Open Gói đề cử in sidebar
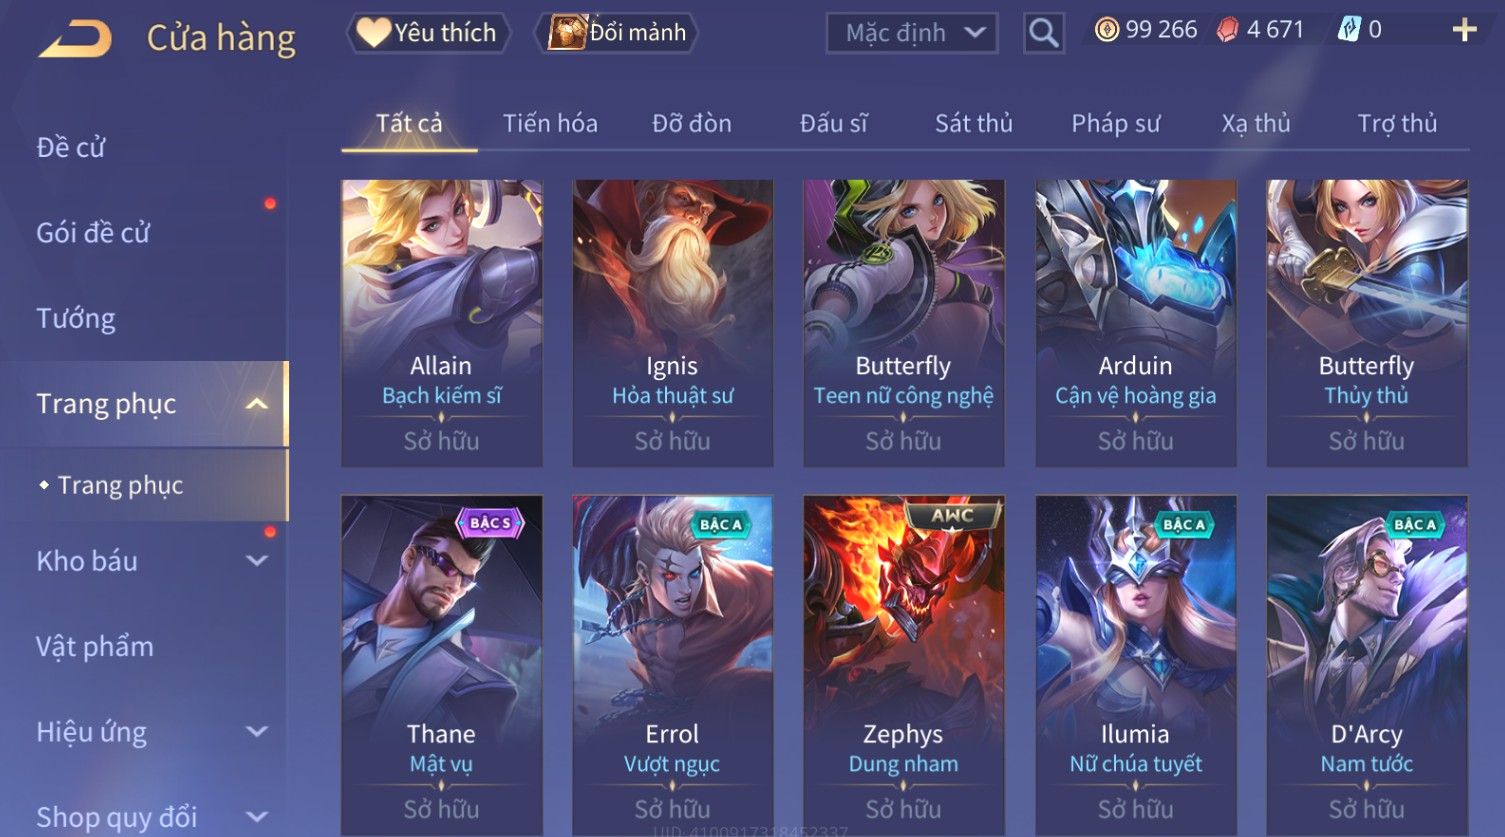Viewport: 1505px width, 837px height. pos(93,233)
